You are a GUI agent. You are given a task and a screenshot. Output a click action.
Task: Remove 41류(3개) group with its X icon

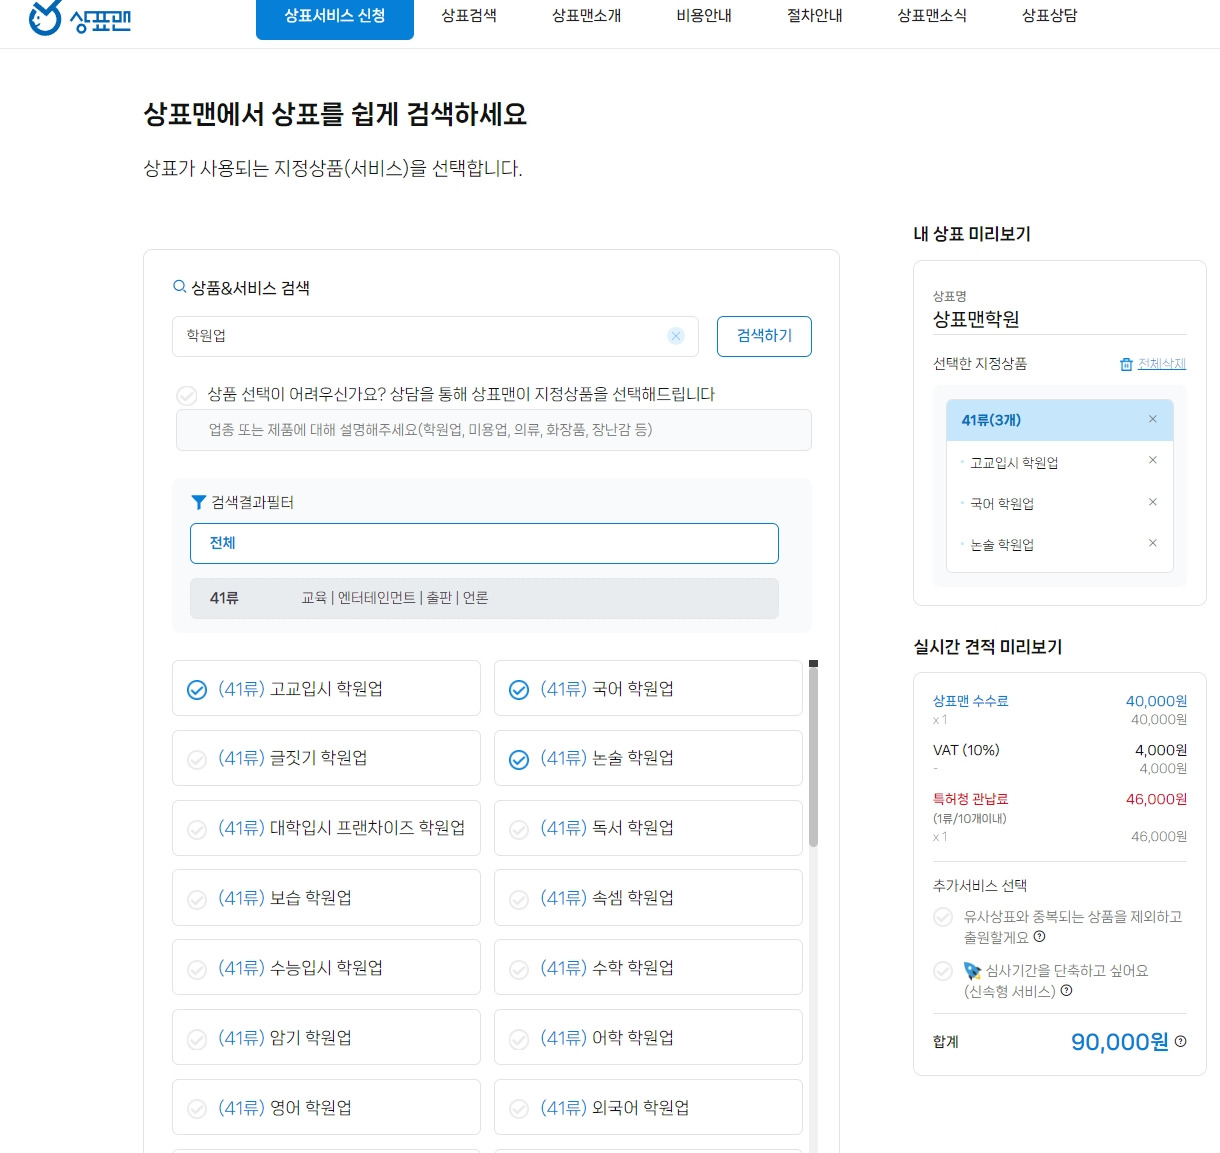click(1152, 419)
